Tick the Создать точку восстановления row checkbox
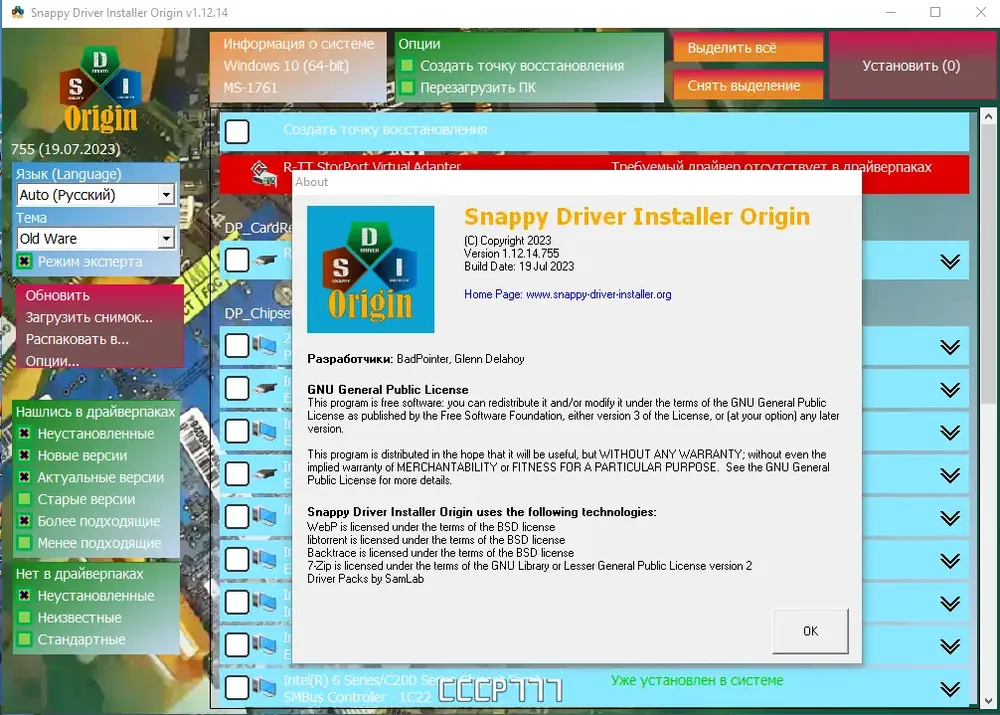The image size is (1000, 715). (237, 131)
